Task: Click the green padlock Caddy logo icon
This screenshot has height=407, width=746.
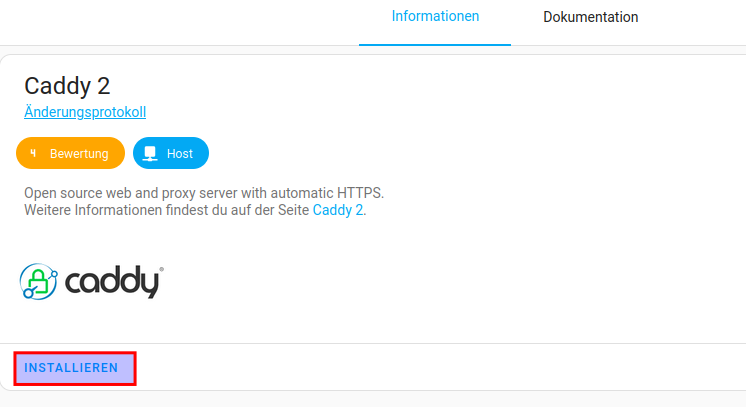Action: (39, 282)
